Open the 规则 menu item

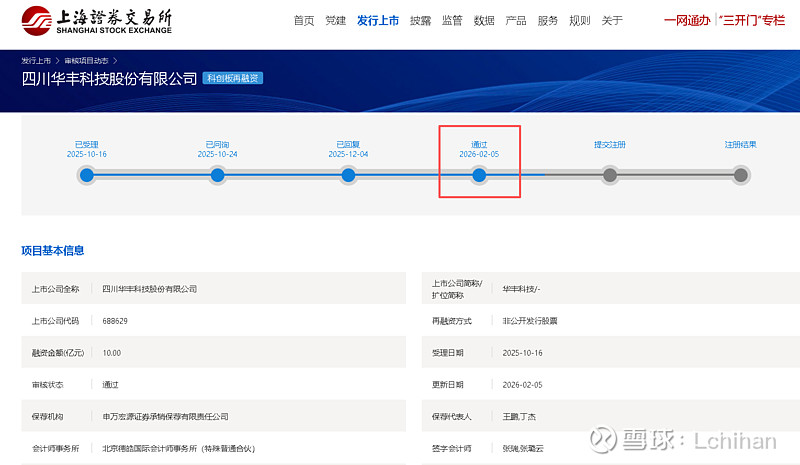point(580,20)
